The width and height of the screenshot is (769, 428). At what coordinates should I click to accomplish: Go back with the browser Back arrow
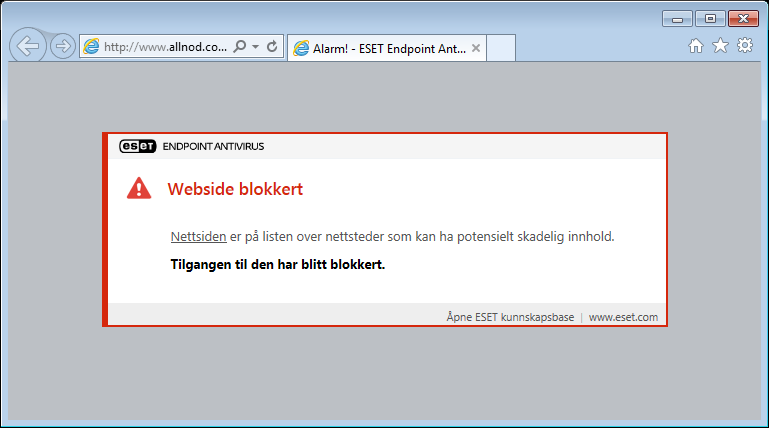point(28,46)
